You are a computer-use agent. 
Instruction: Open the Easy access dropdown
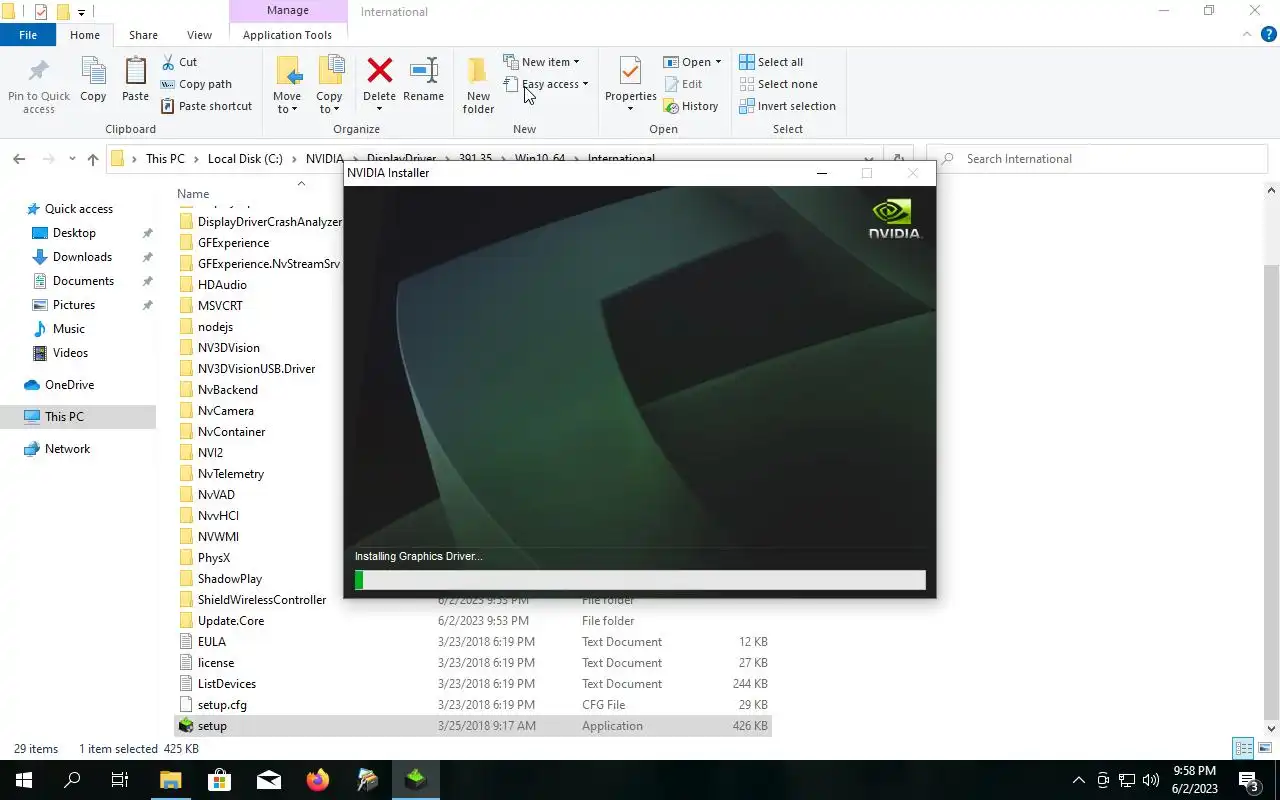(x=546, y=84)
